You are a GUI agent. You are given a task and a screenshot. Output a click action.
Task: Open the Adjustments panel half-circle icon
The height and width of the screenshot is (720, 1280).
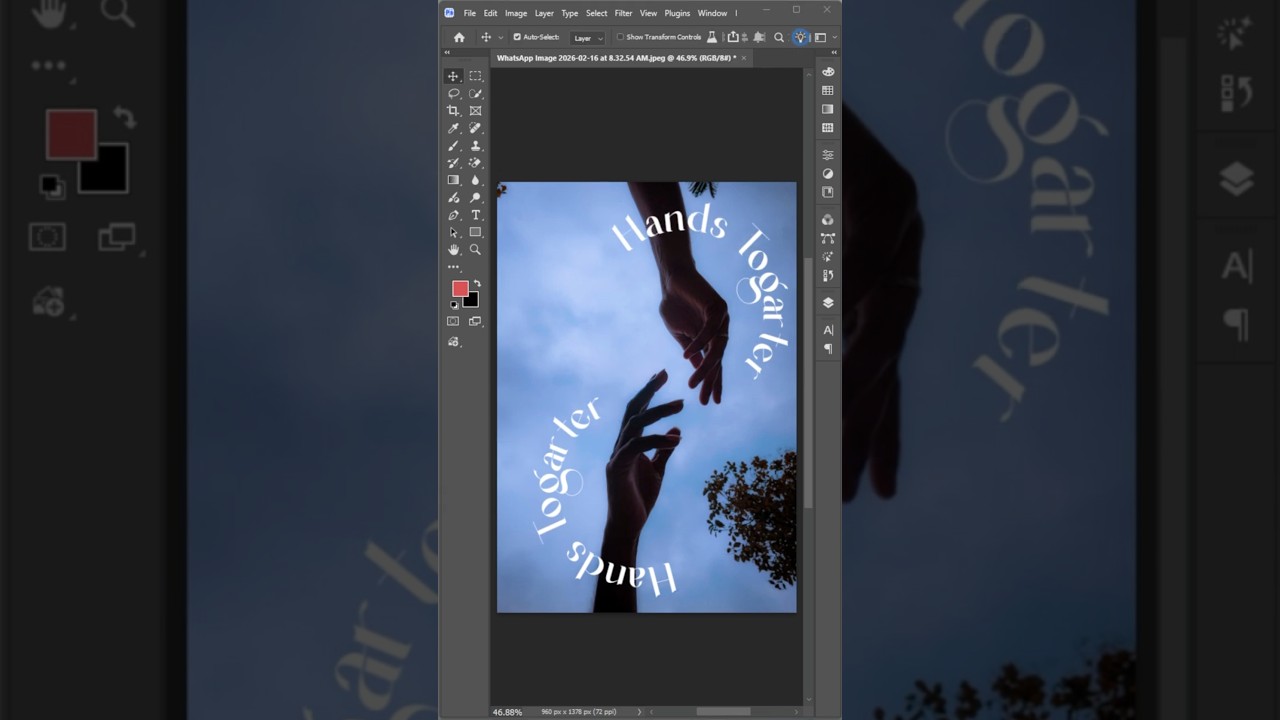click(x=828, y=174)
